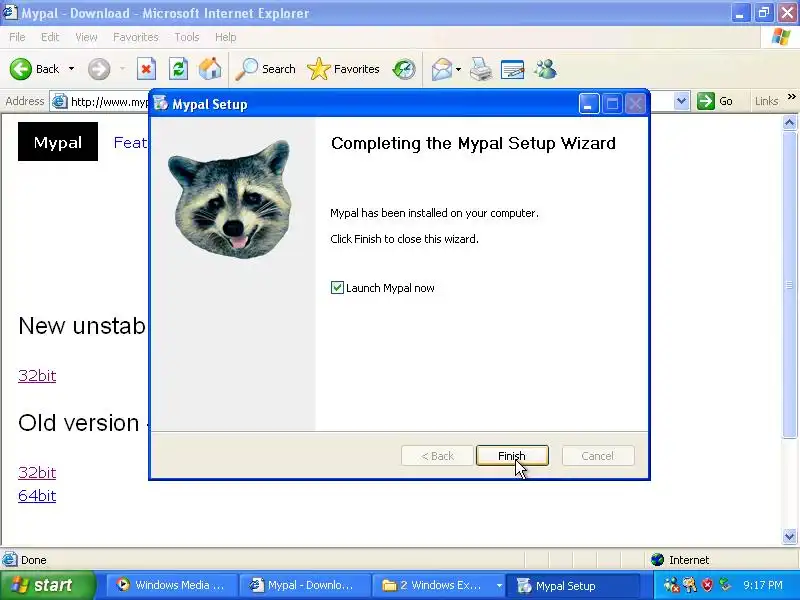Image resolution: width=800 pixels, height=600 pixels.
Task: Click the Internet zone globe in status bar
Action: [x=657, y=560]
